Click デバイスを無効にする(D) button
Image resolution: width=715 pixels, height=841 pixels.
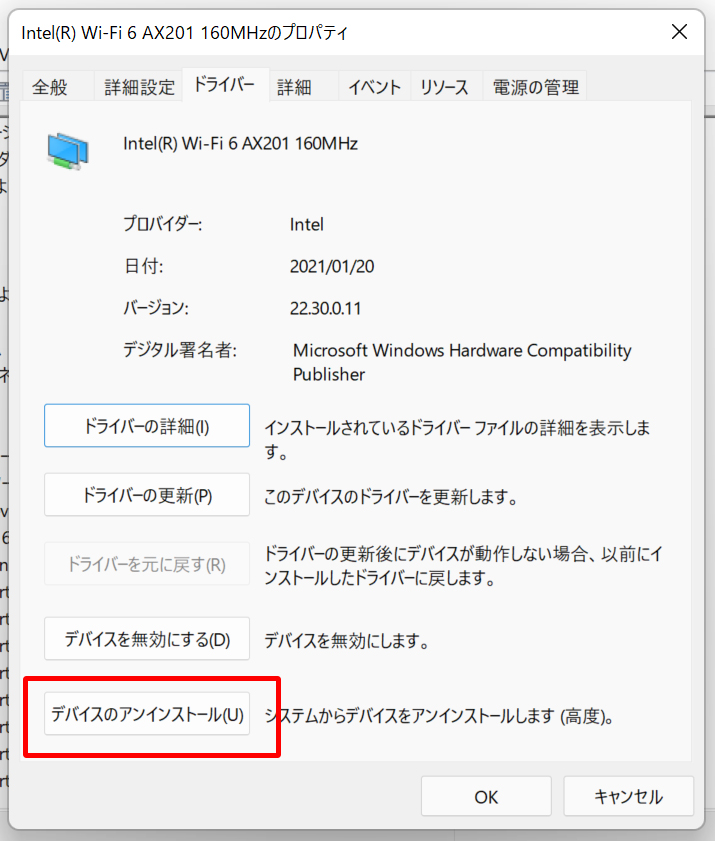(147, 639)
